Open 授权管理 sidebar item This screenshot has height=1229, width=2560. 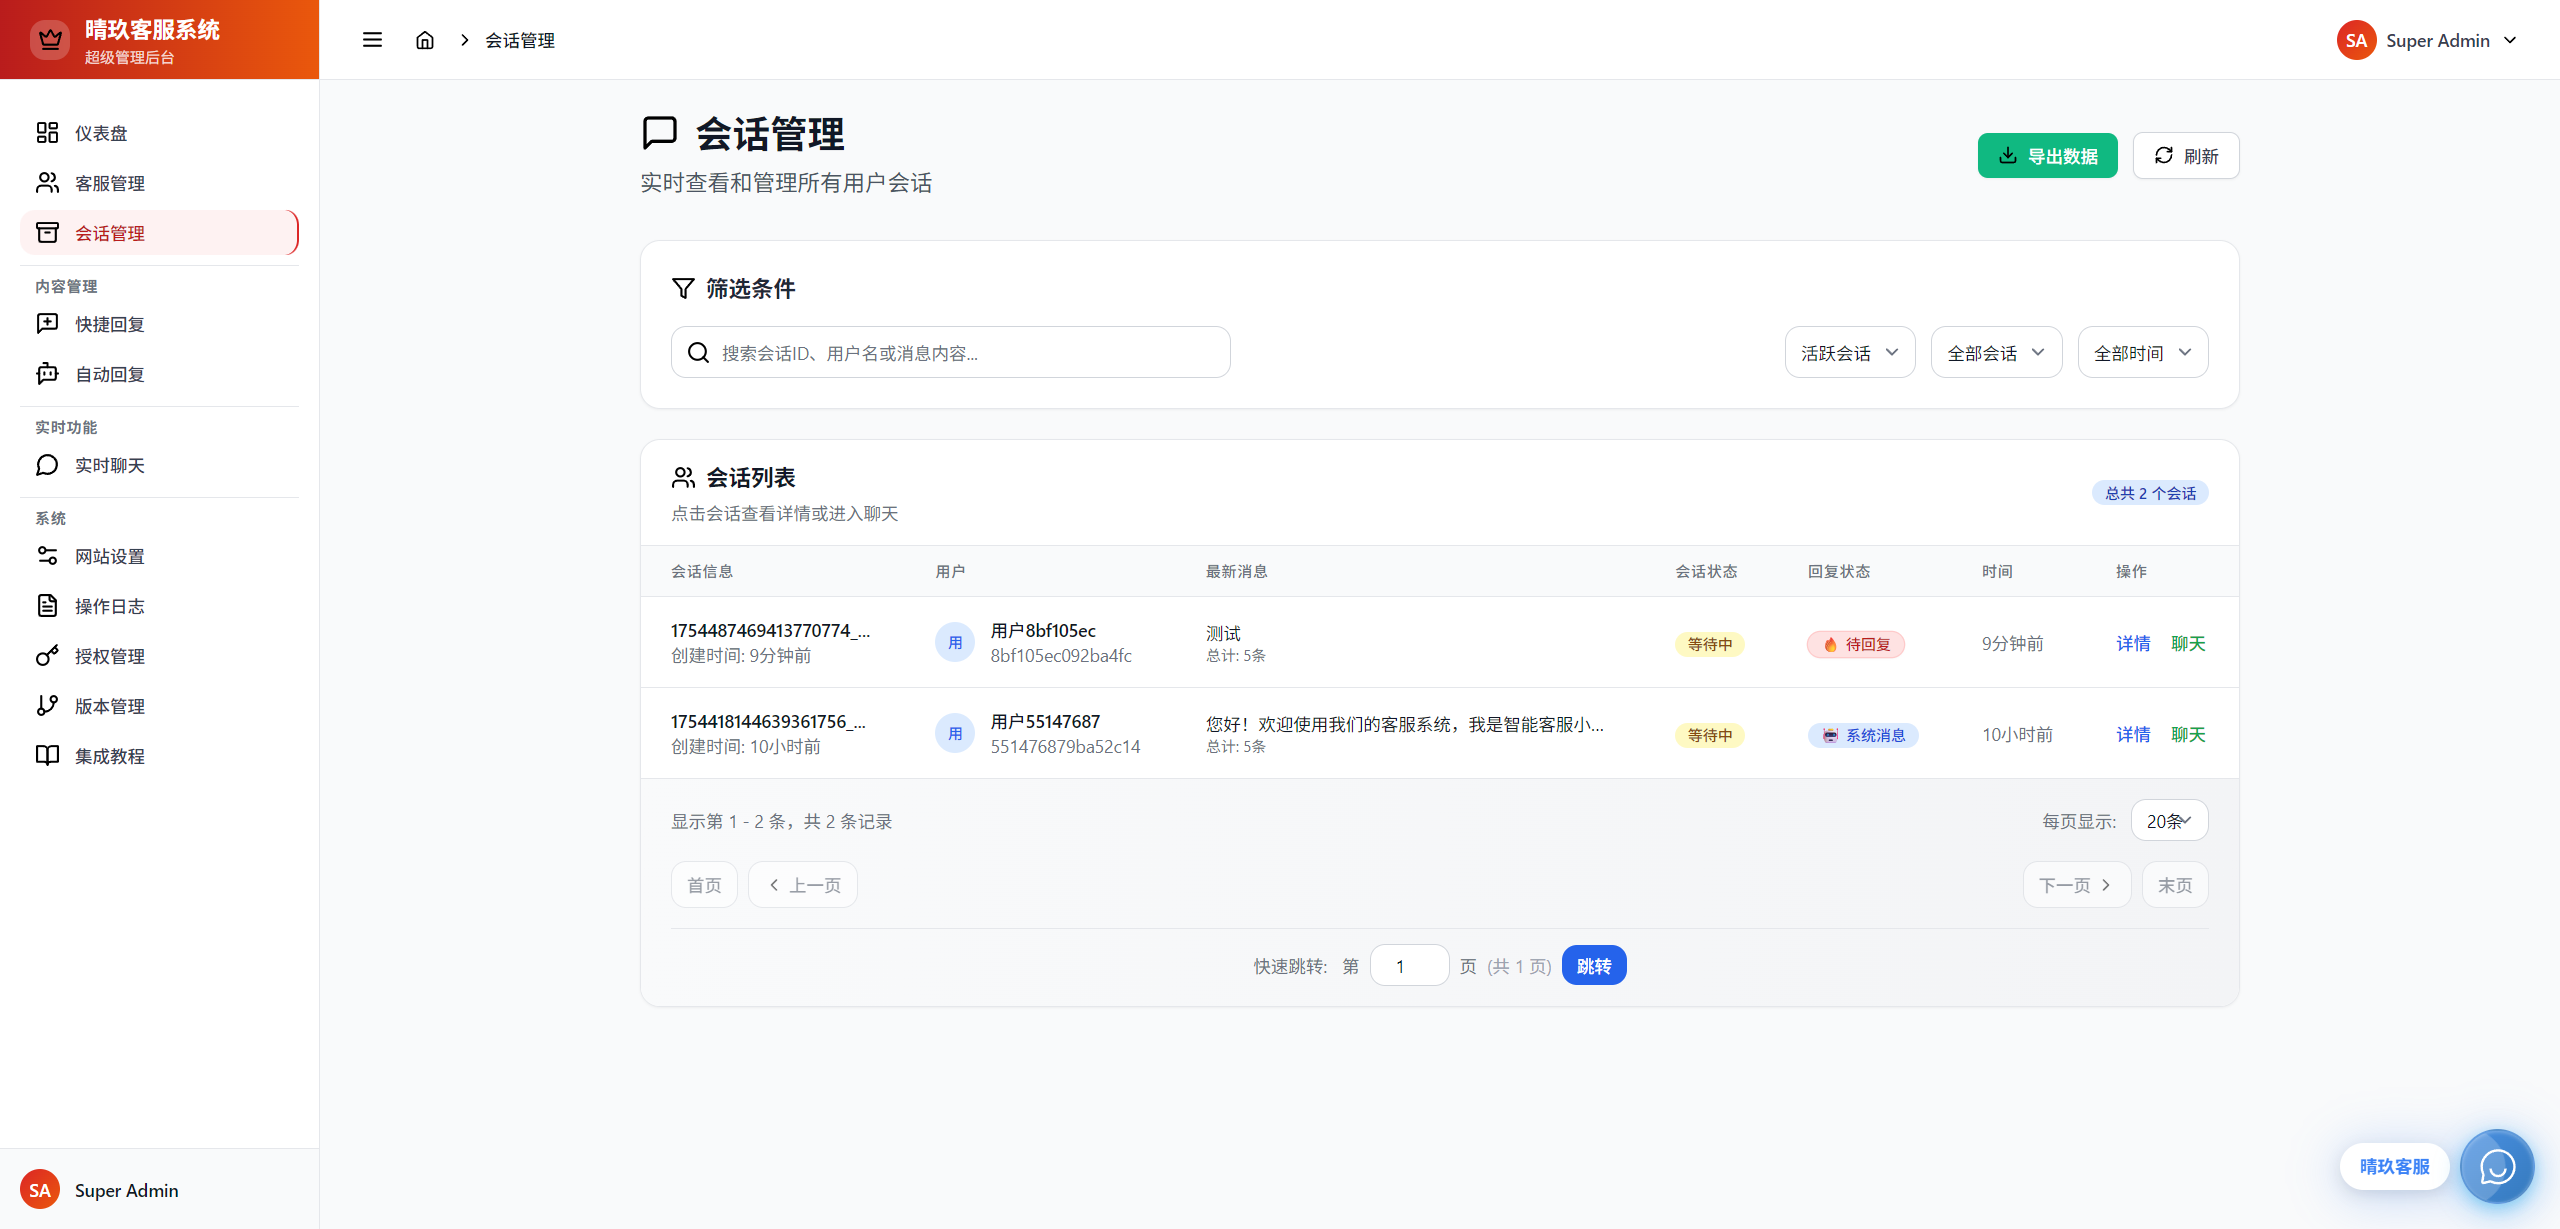(110, 656)
